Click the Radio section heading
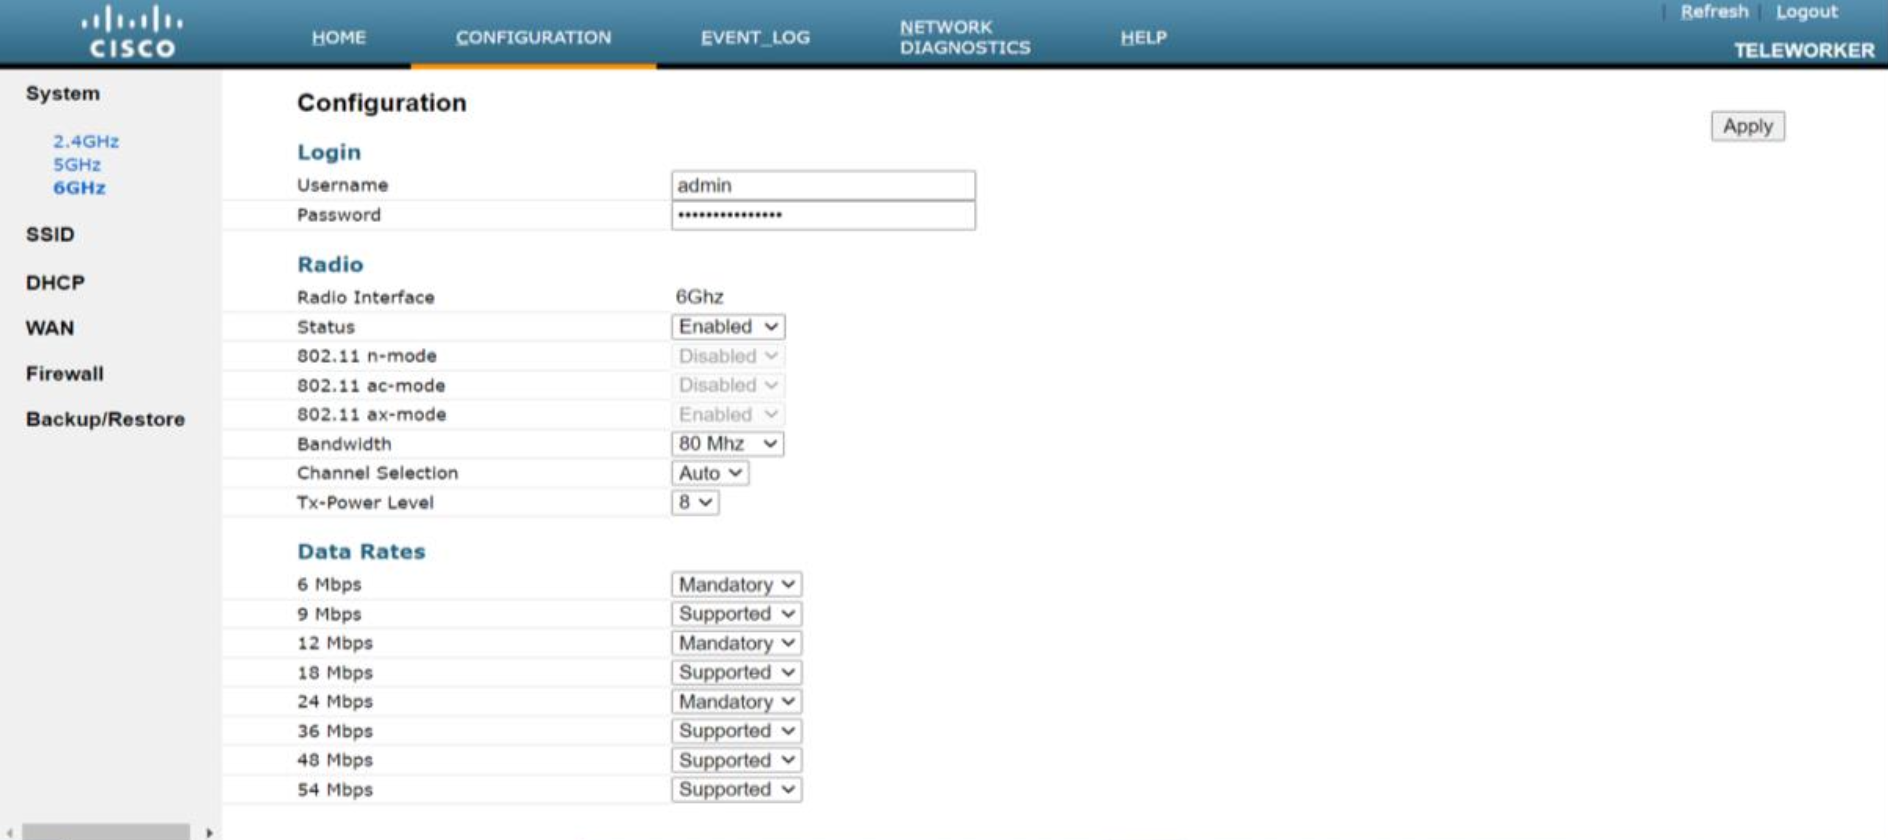Image resolution: width=1888 pixels, height=840 pixels. [330, 264]
